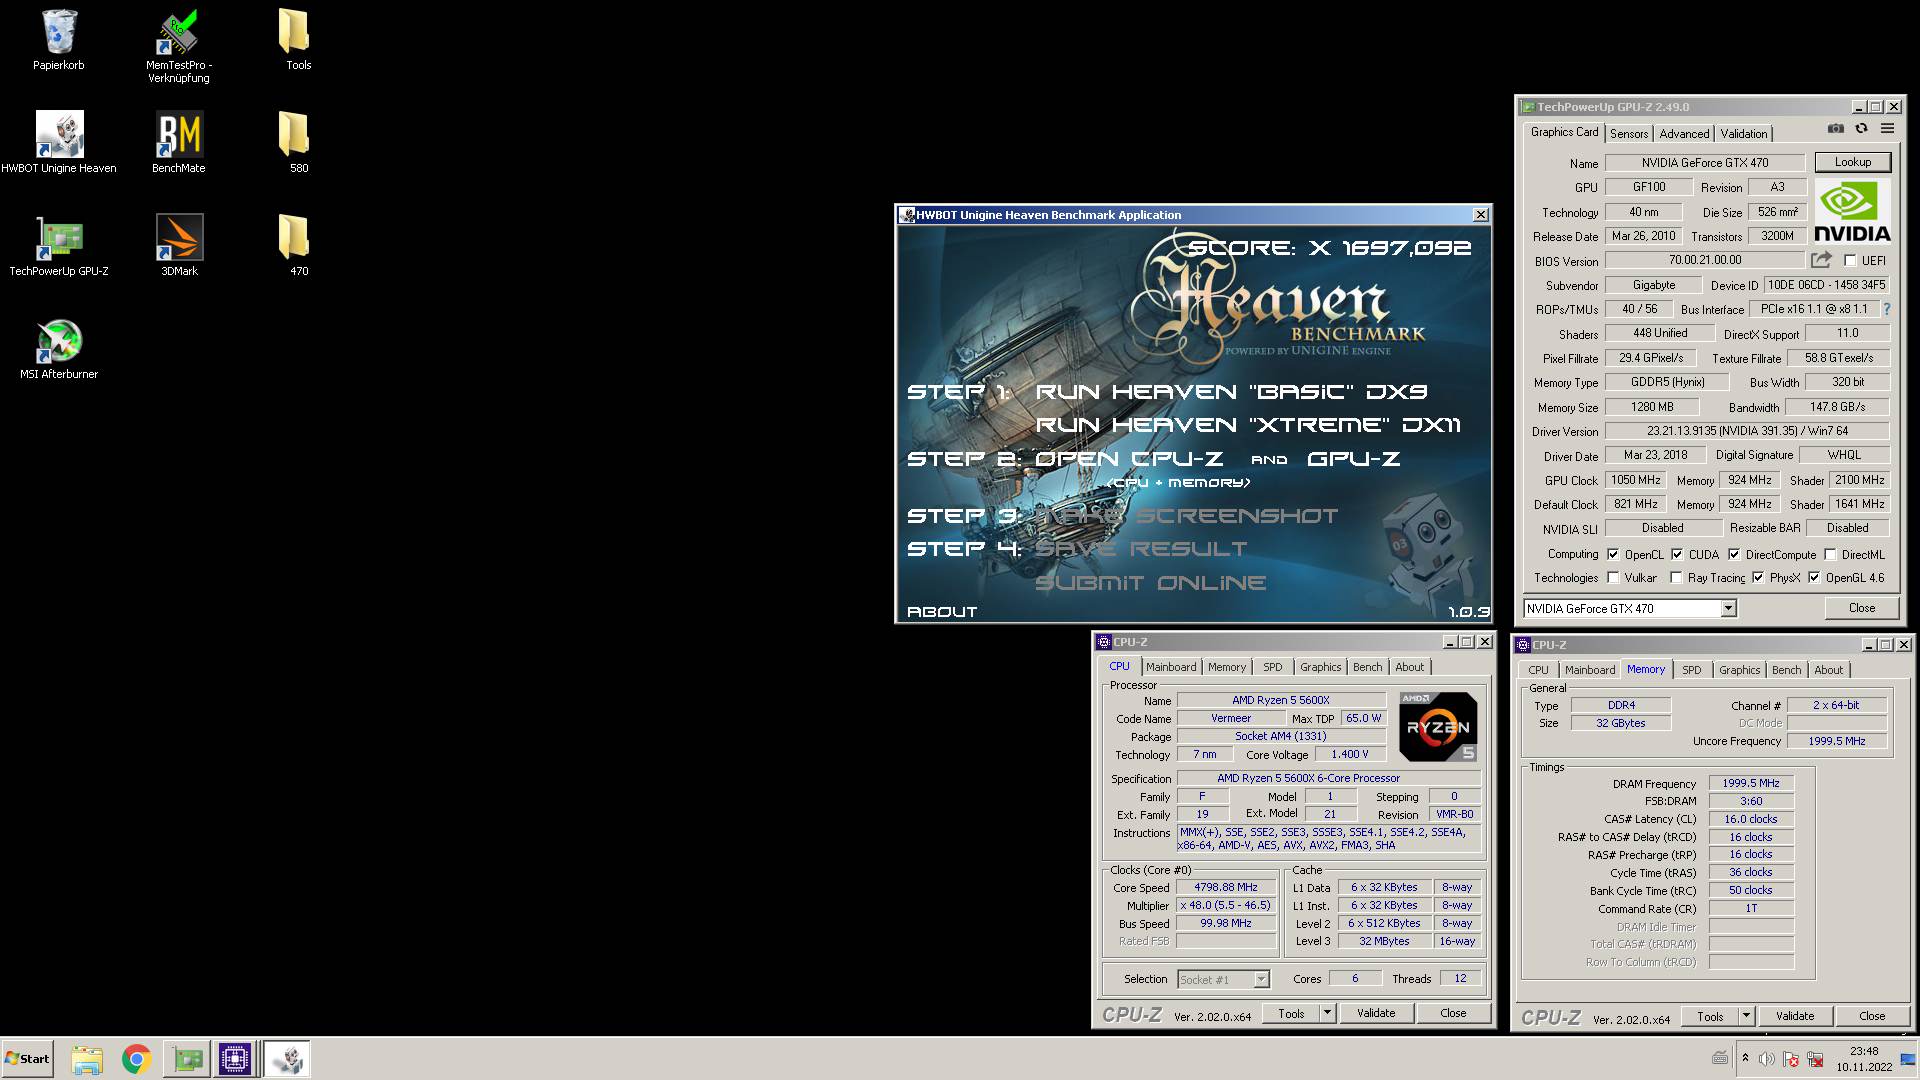Toggle OpenGL 4.6 checkbox
Screen dimensions: 1920x1080
(1814, 578)
